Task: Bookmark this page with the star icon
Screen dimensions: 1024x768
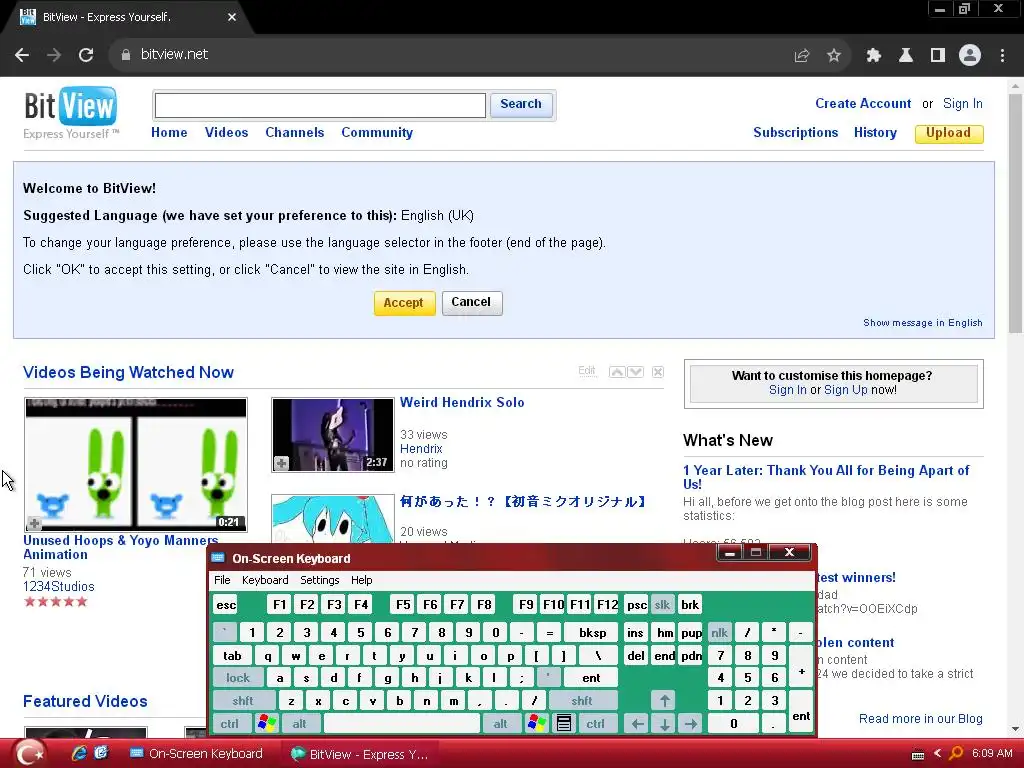Action: (x=833, y=56)
